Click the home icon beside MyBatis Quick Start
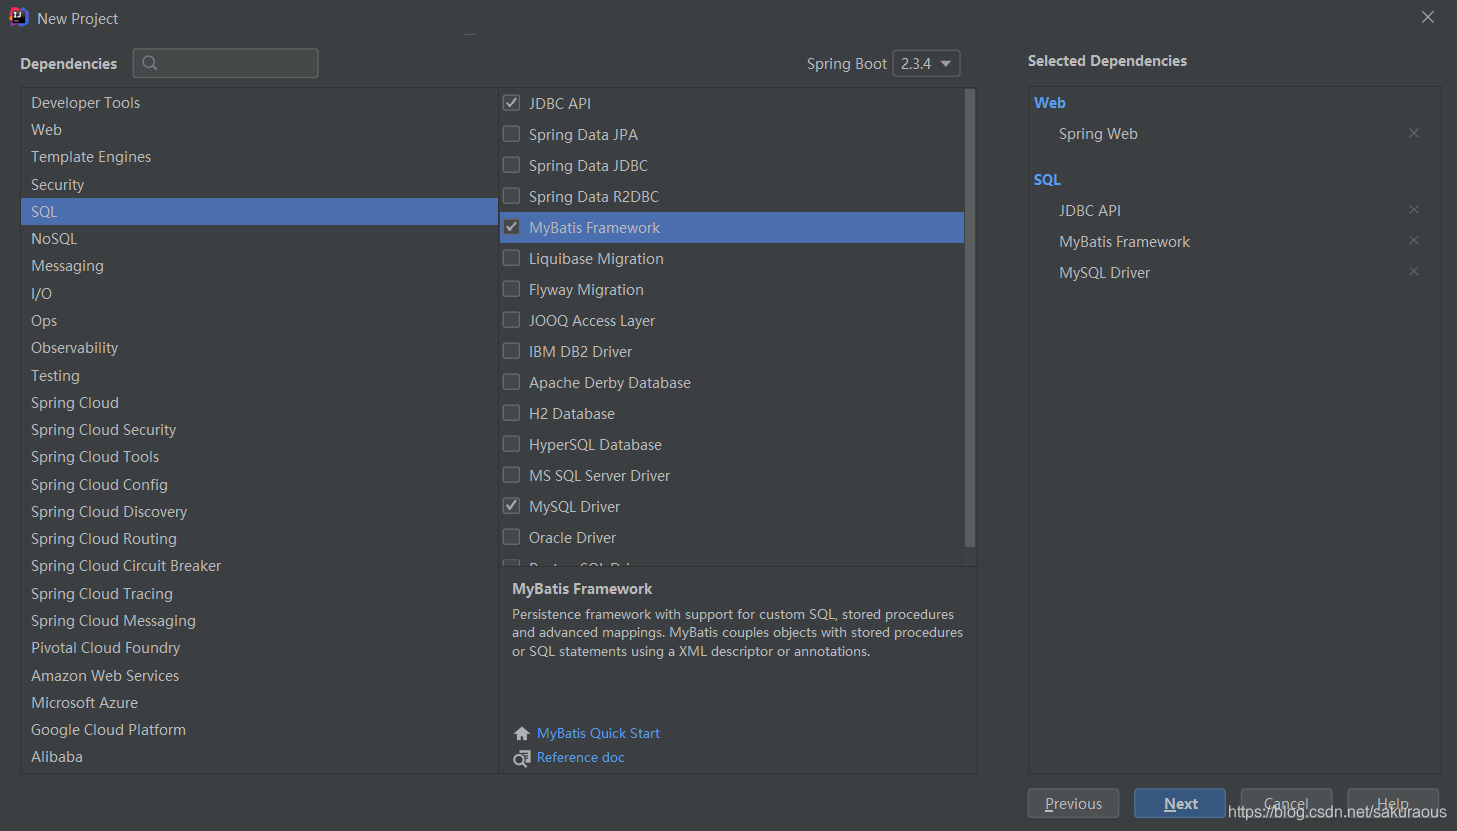Screen dimensions: 1457x831 tap(521, 734)
